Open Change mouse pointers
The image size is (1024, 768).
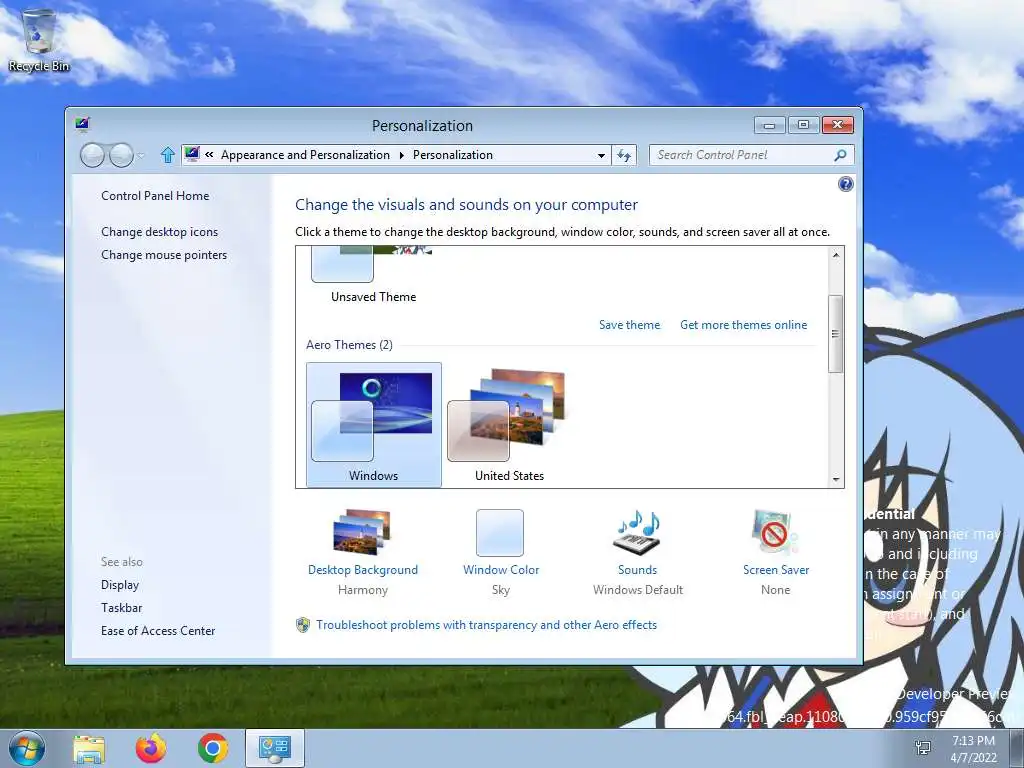point(164,255)
